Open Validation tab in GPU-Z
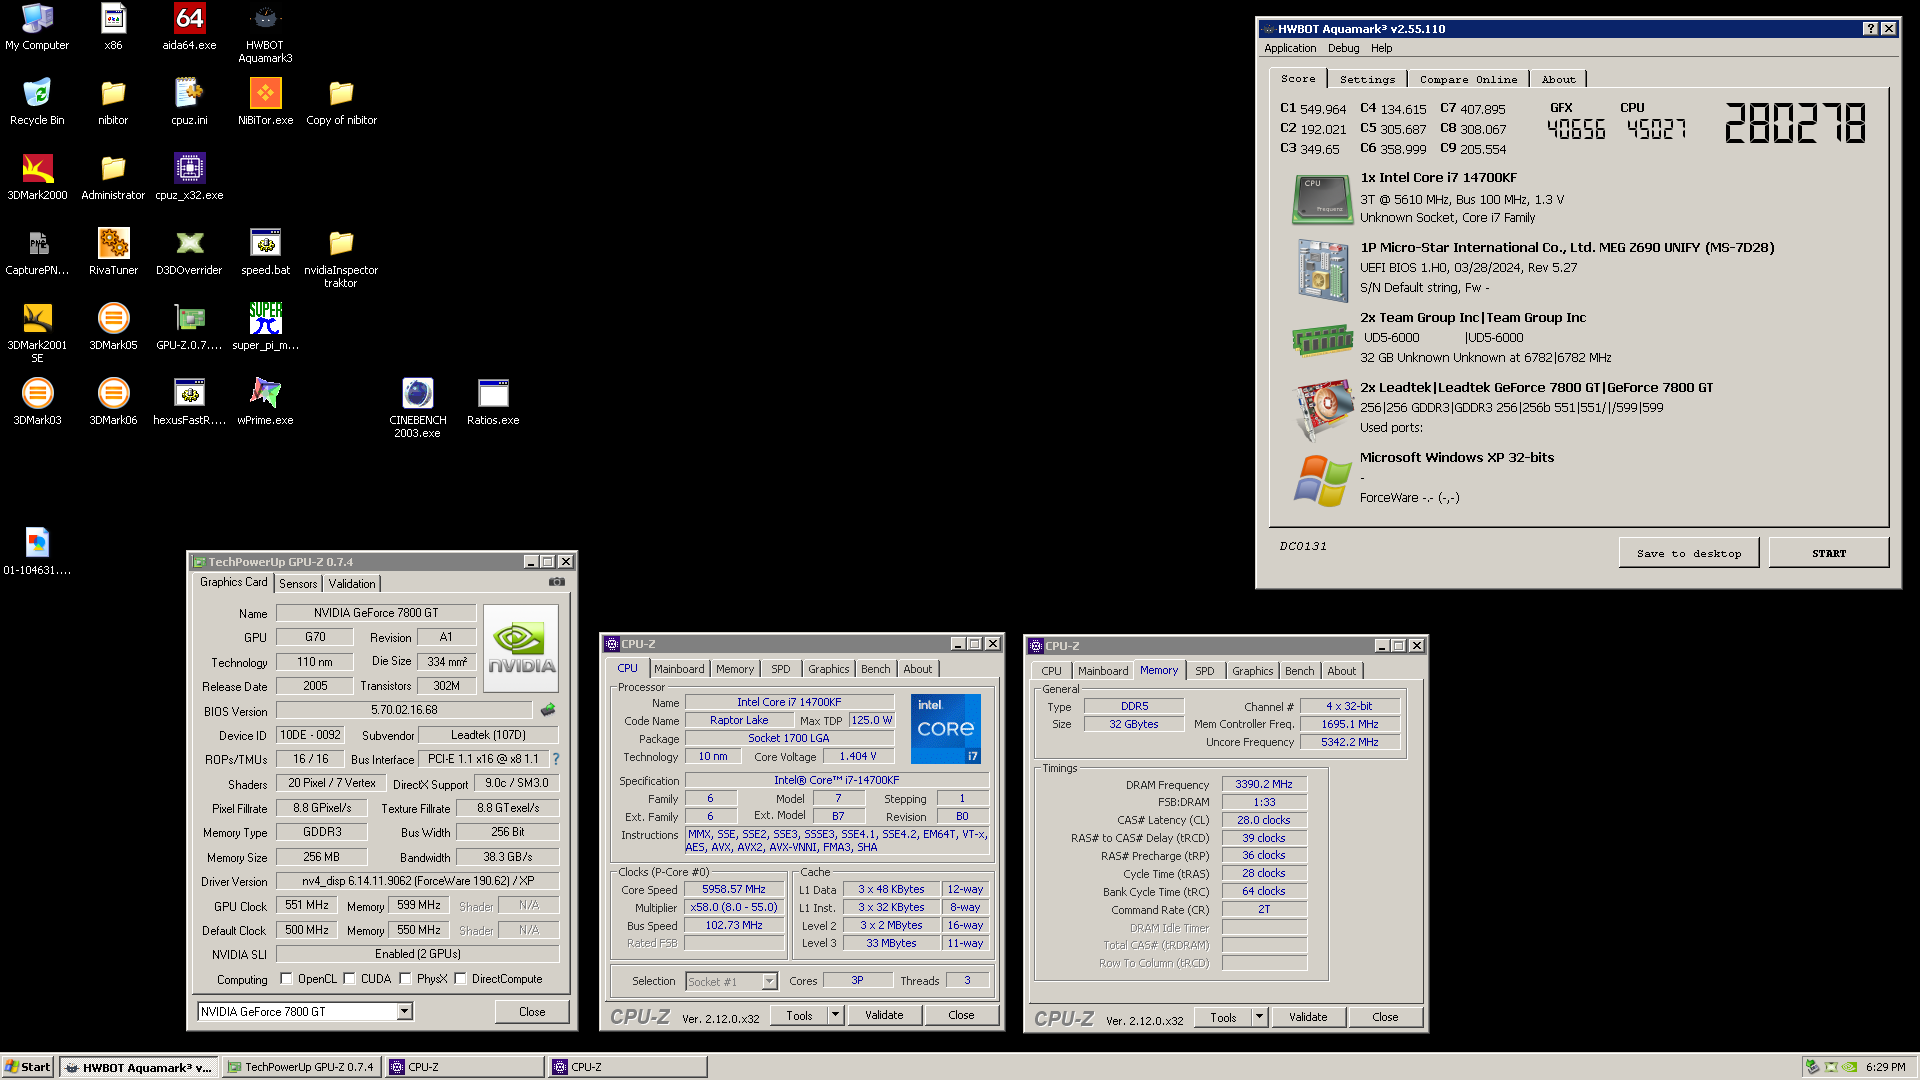Viewport: 1920px width, 1080px height. pyautogui.click(x=352, y=584)
